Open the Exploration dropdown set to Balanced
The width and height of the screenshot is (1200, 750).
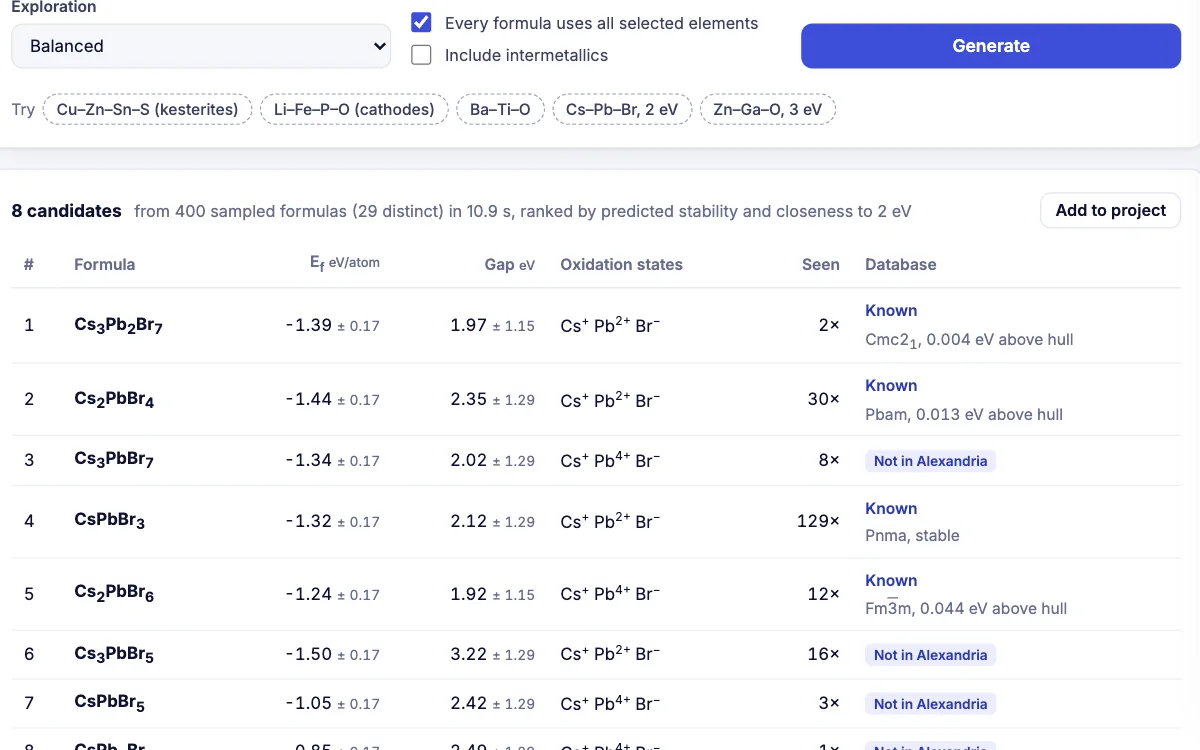201,46
